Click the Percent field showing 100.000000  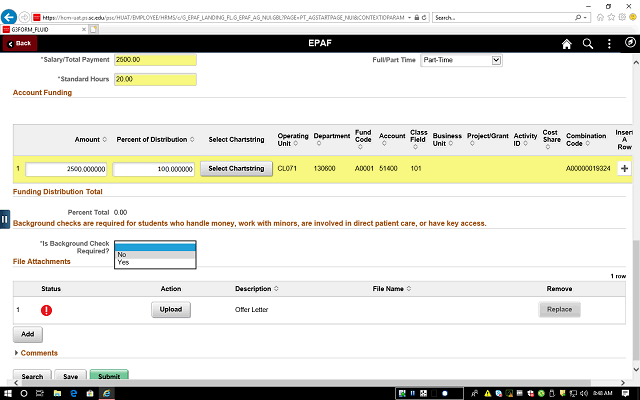153,169
